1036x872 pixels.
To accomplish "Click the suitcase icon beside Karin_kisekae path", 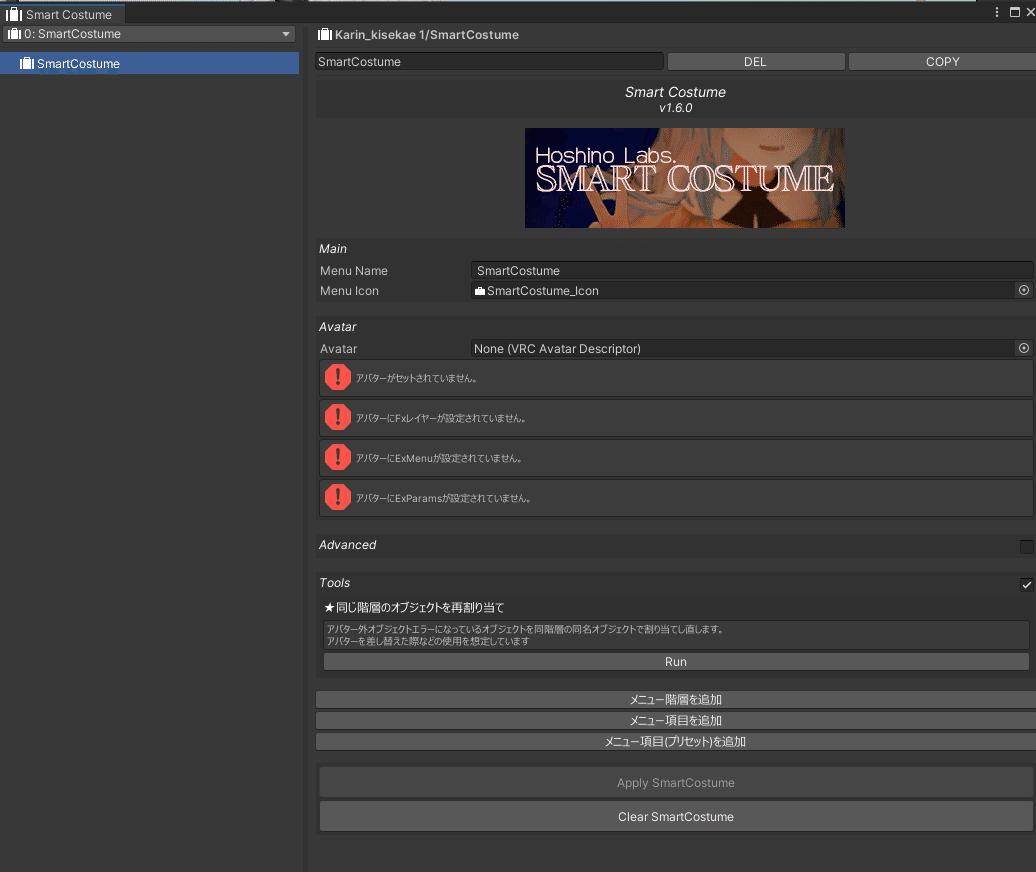I will click(324, 34).
